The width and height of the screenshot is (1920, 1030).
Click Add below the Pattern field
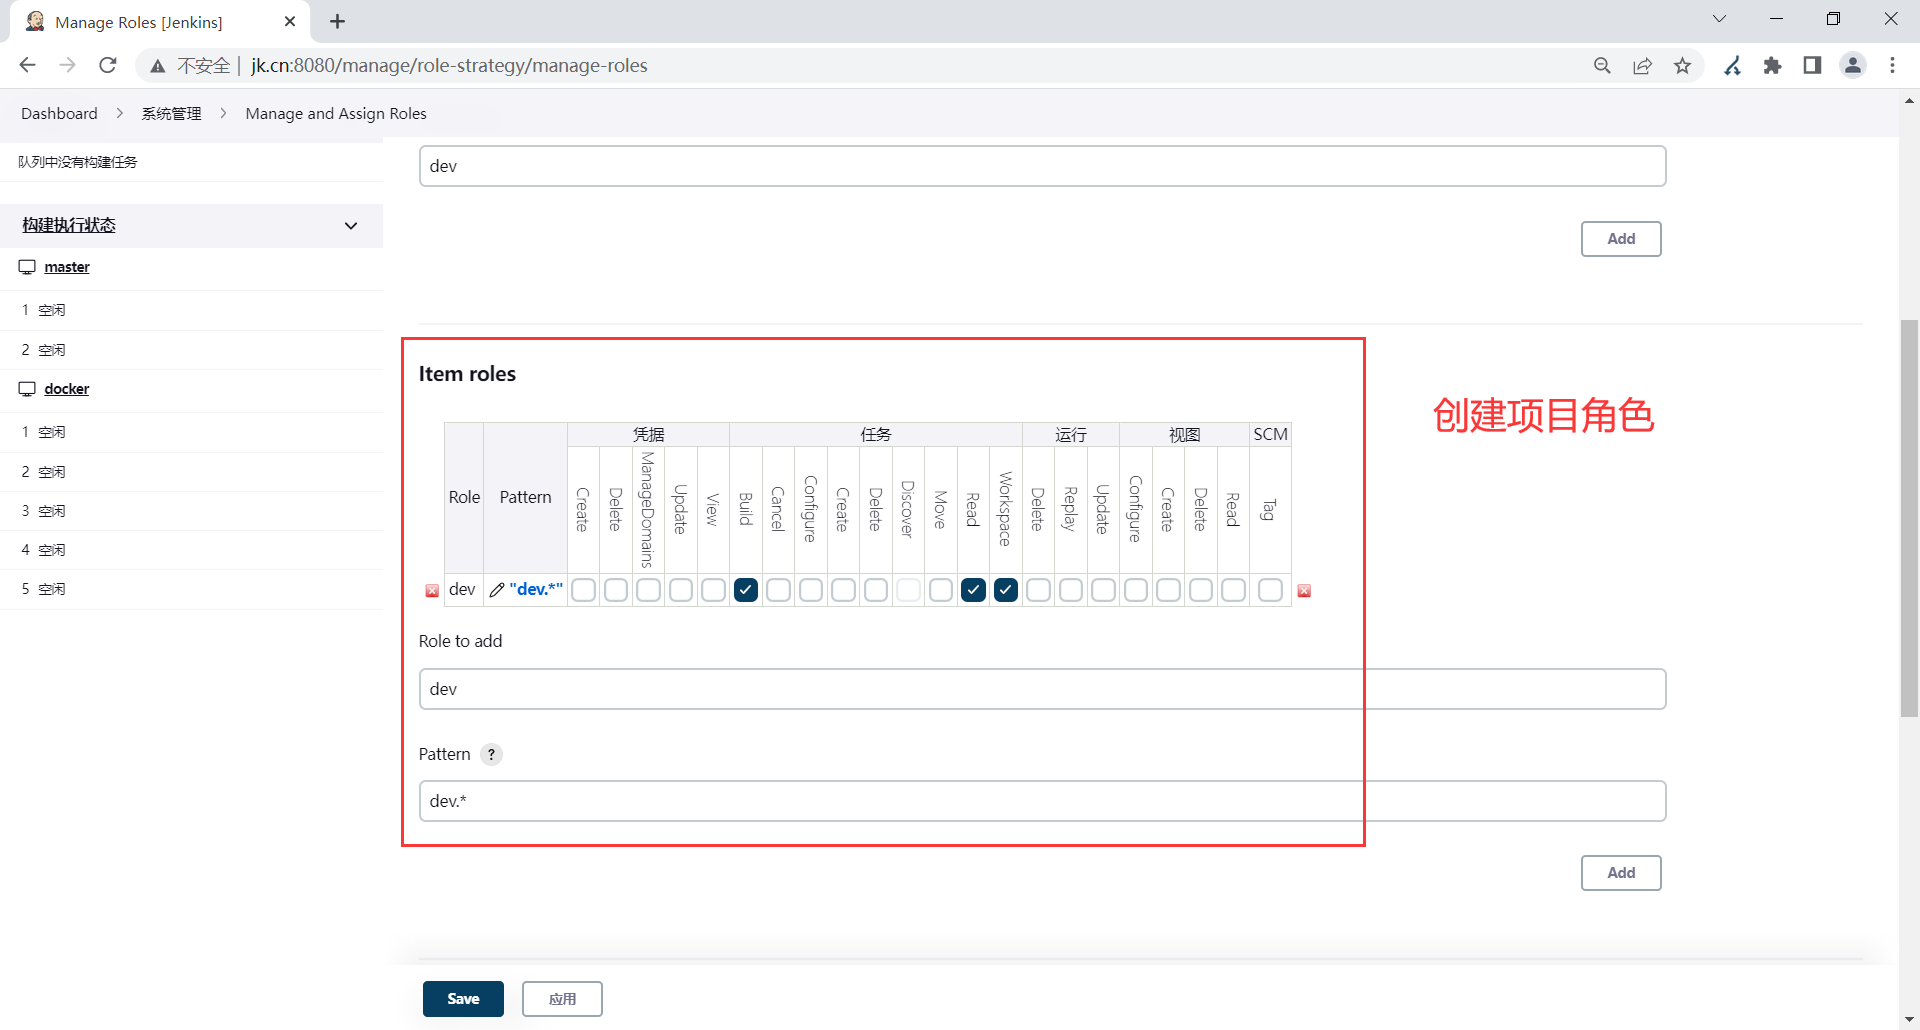click(1621, 873)
